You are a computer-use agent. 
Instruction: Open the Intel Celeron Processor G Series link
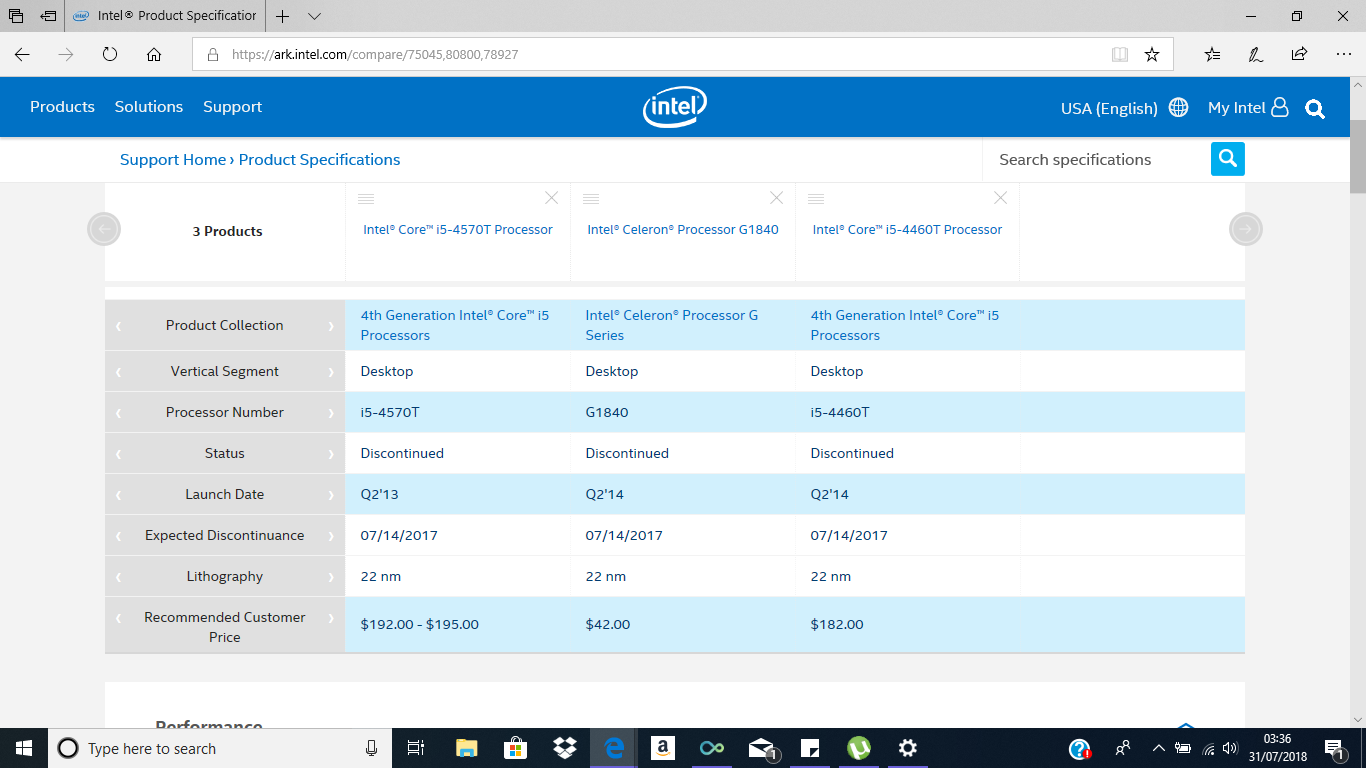coord(672,325)
